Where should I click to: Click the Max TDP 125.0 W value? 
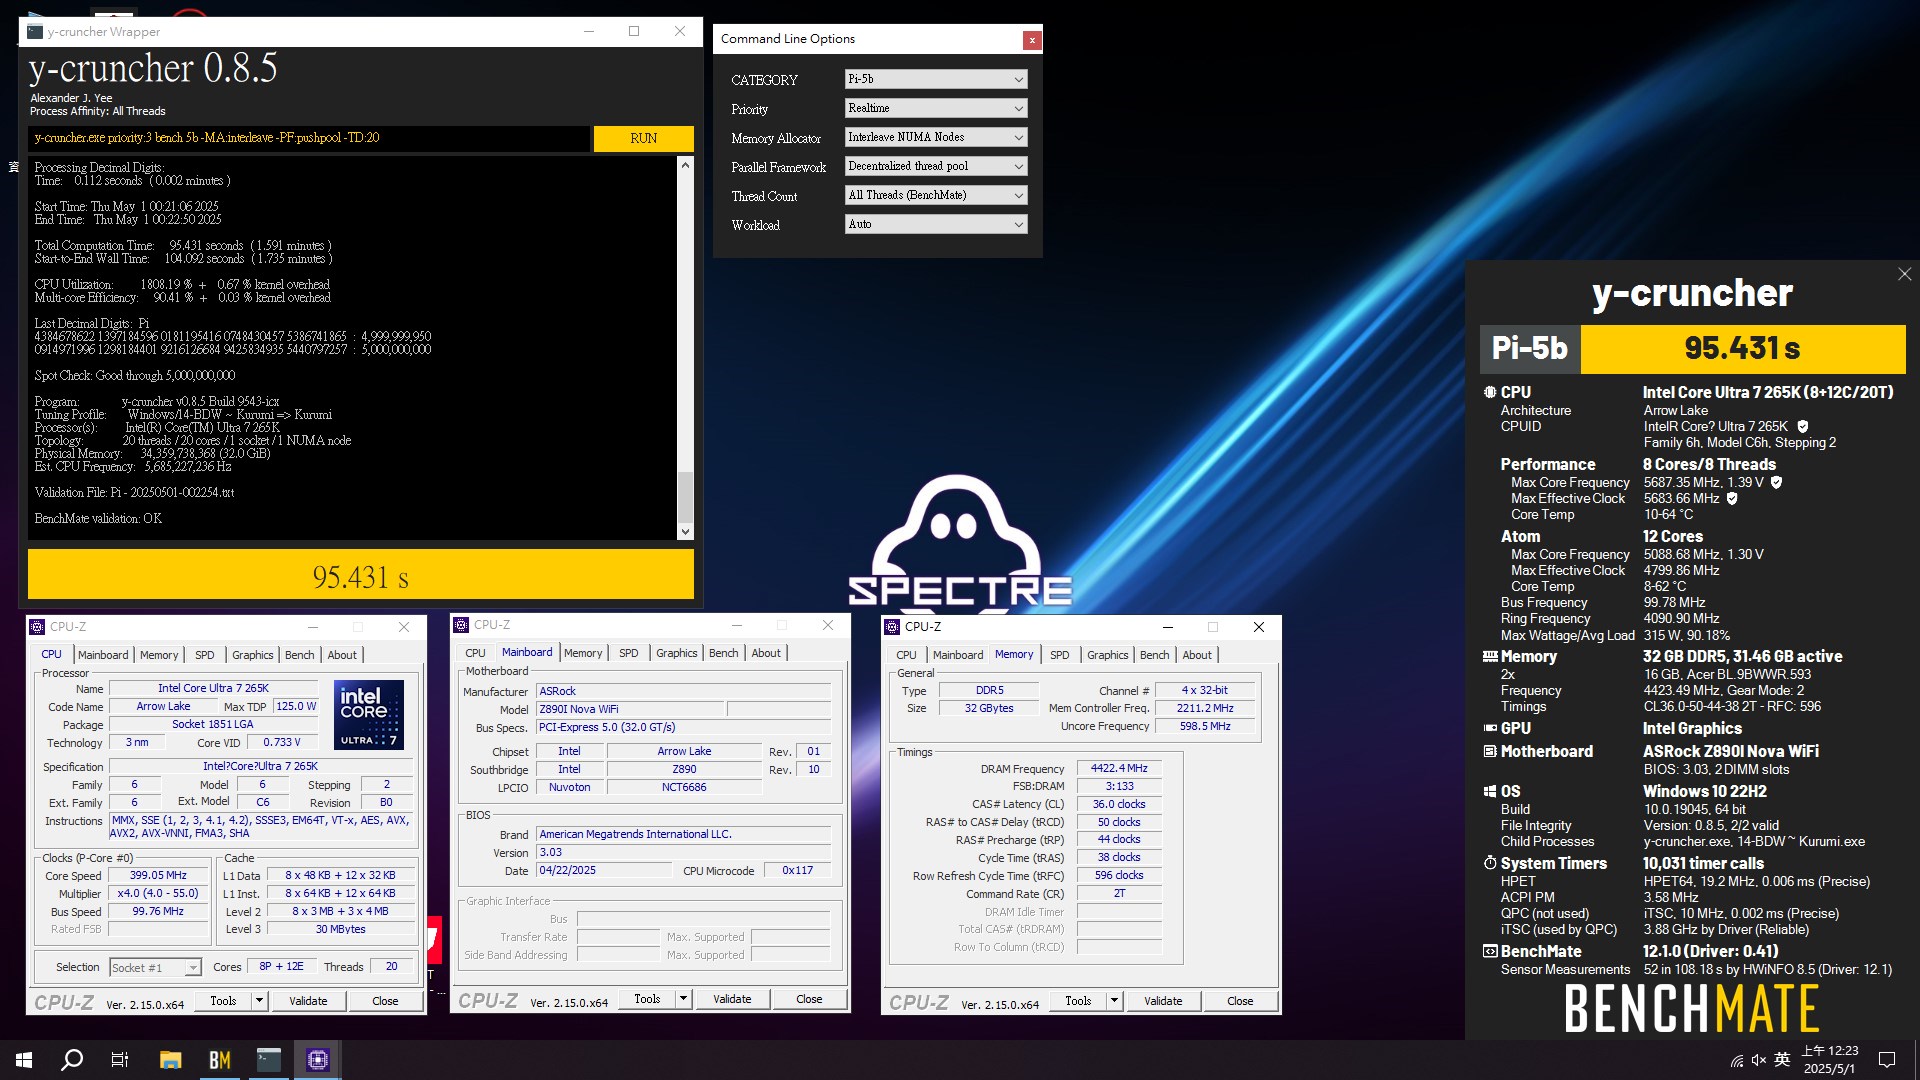(x=296, y=706)
